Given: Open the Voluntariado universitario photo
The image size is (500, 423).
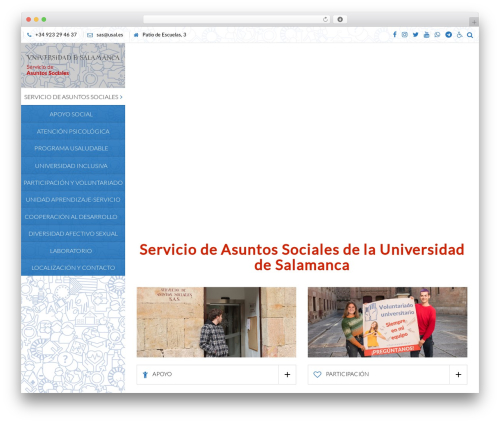Looking at the screenshot, I should [387, 322].
